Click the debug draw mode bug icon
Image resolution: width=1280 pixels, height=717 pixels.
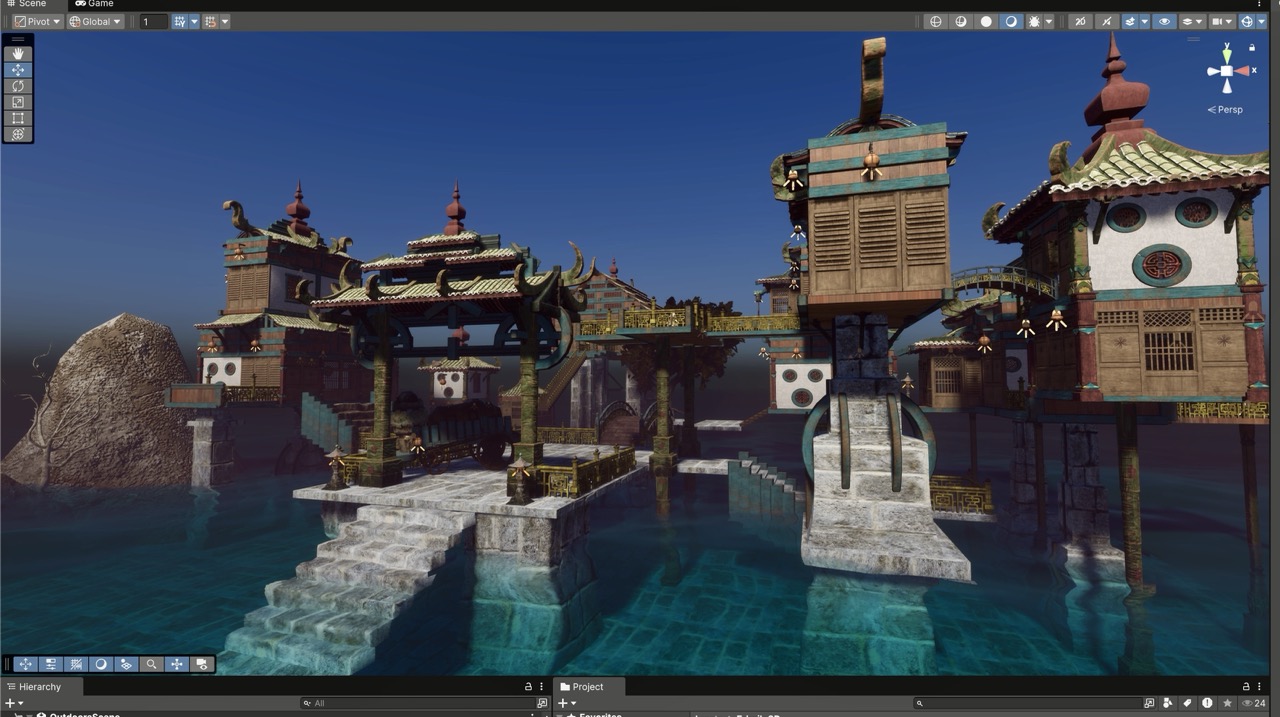point(1034,21)
